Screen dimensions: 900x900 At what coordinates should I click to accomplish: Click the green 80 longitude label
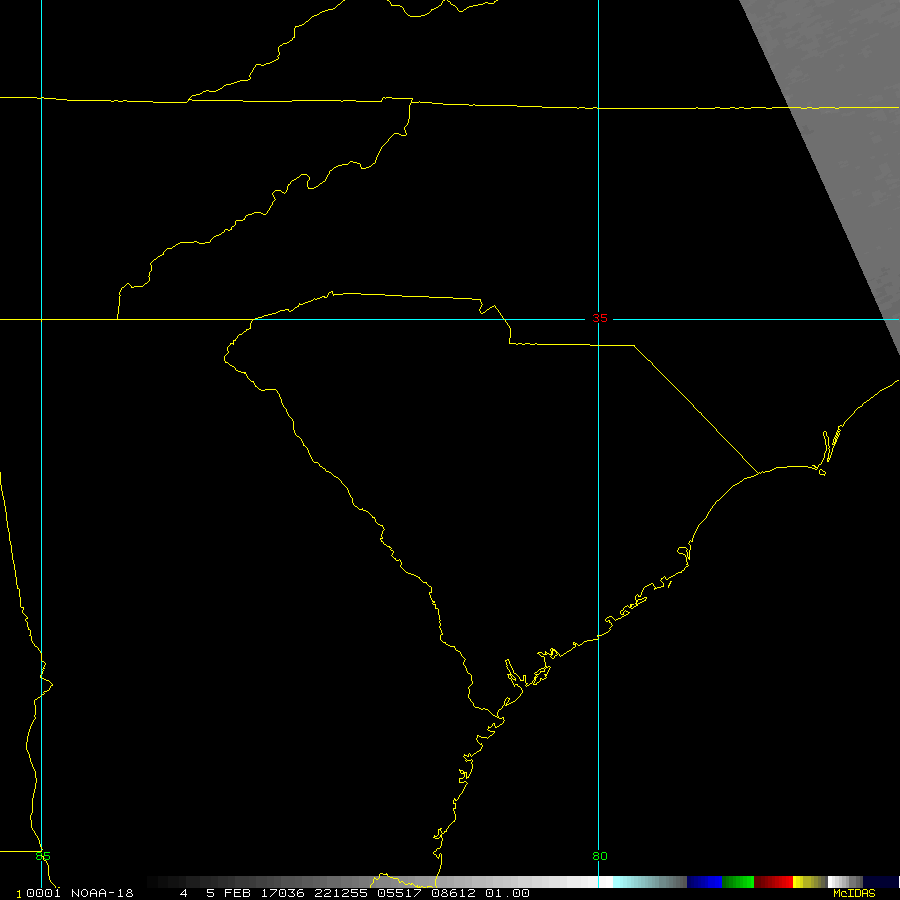click(599, 856)
